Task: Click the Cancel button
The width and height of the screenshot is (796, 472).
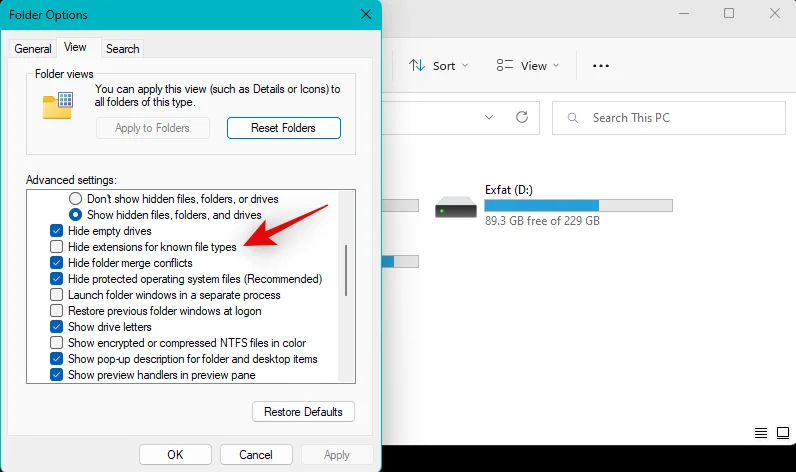Action: point(256,455)
